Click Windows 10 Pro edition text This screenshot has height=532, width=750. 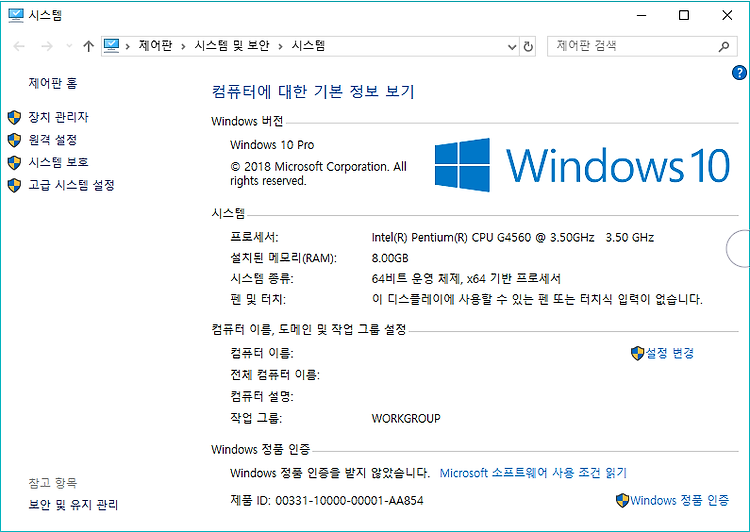tap(272, 144)
